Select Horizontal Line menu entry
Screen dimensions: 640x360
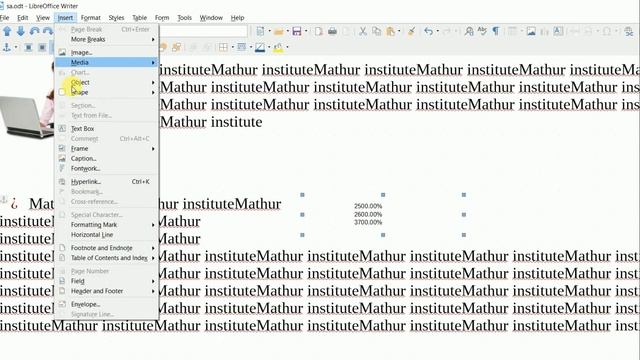(x=107, y=235)
